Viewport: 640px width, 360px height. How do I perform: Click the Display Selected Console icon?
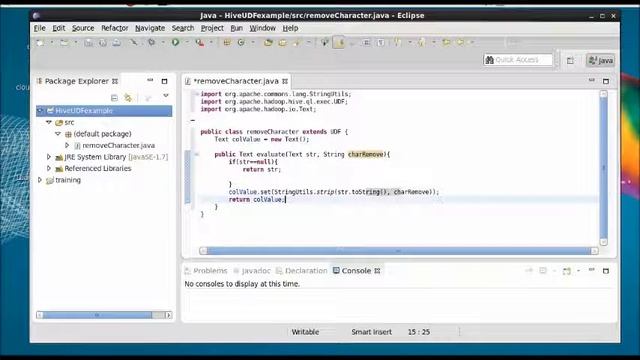tap(543, 271)
